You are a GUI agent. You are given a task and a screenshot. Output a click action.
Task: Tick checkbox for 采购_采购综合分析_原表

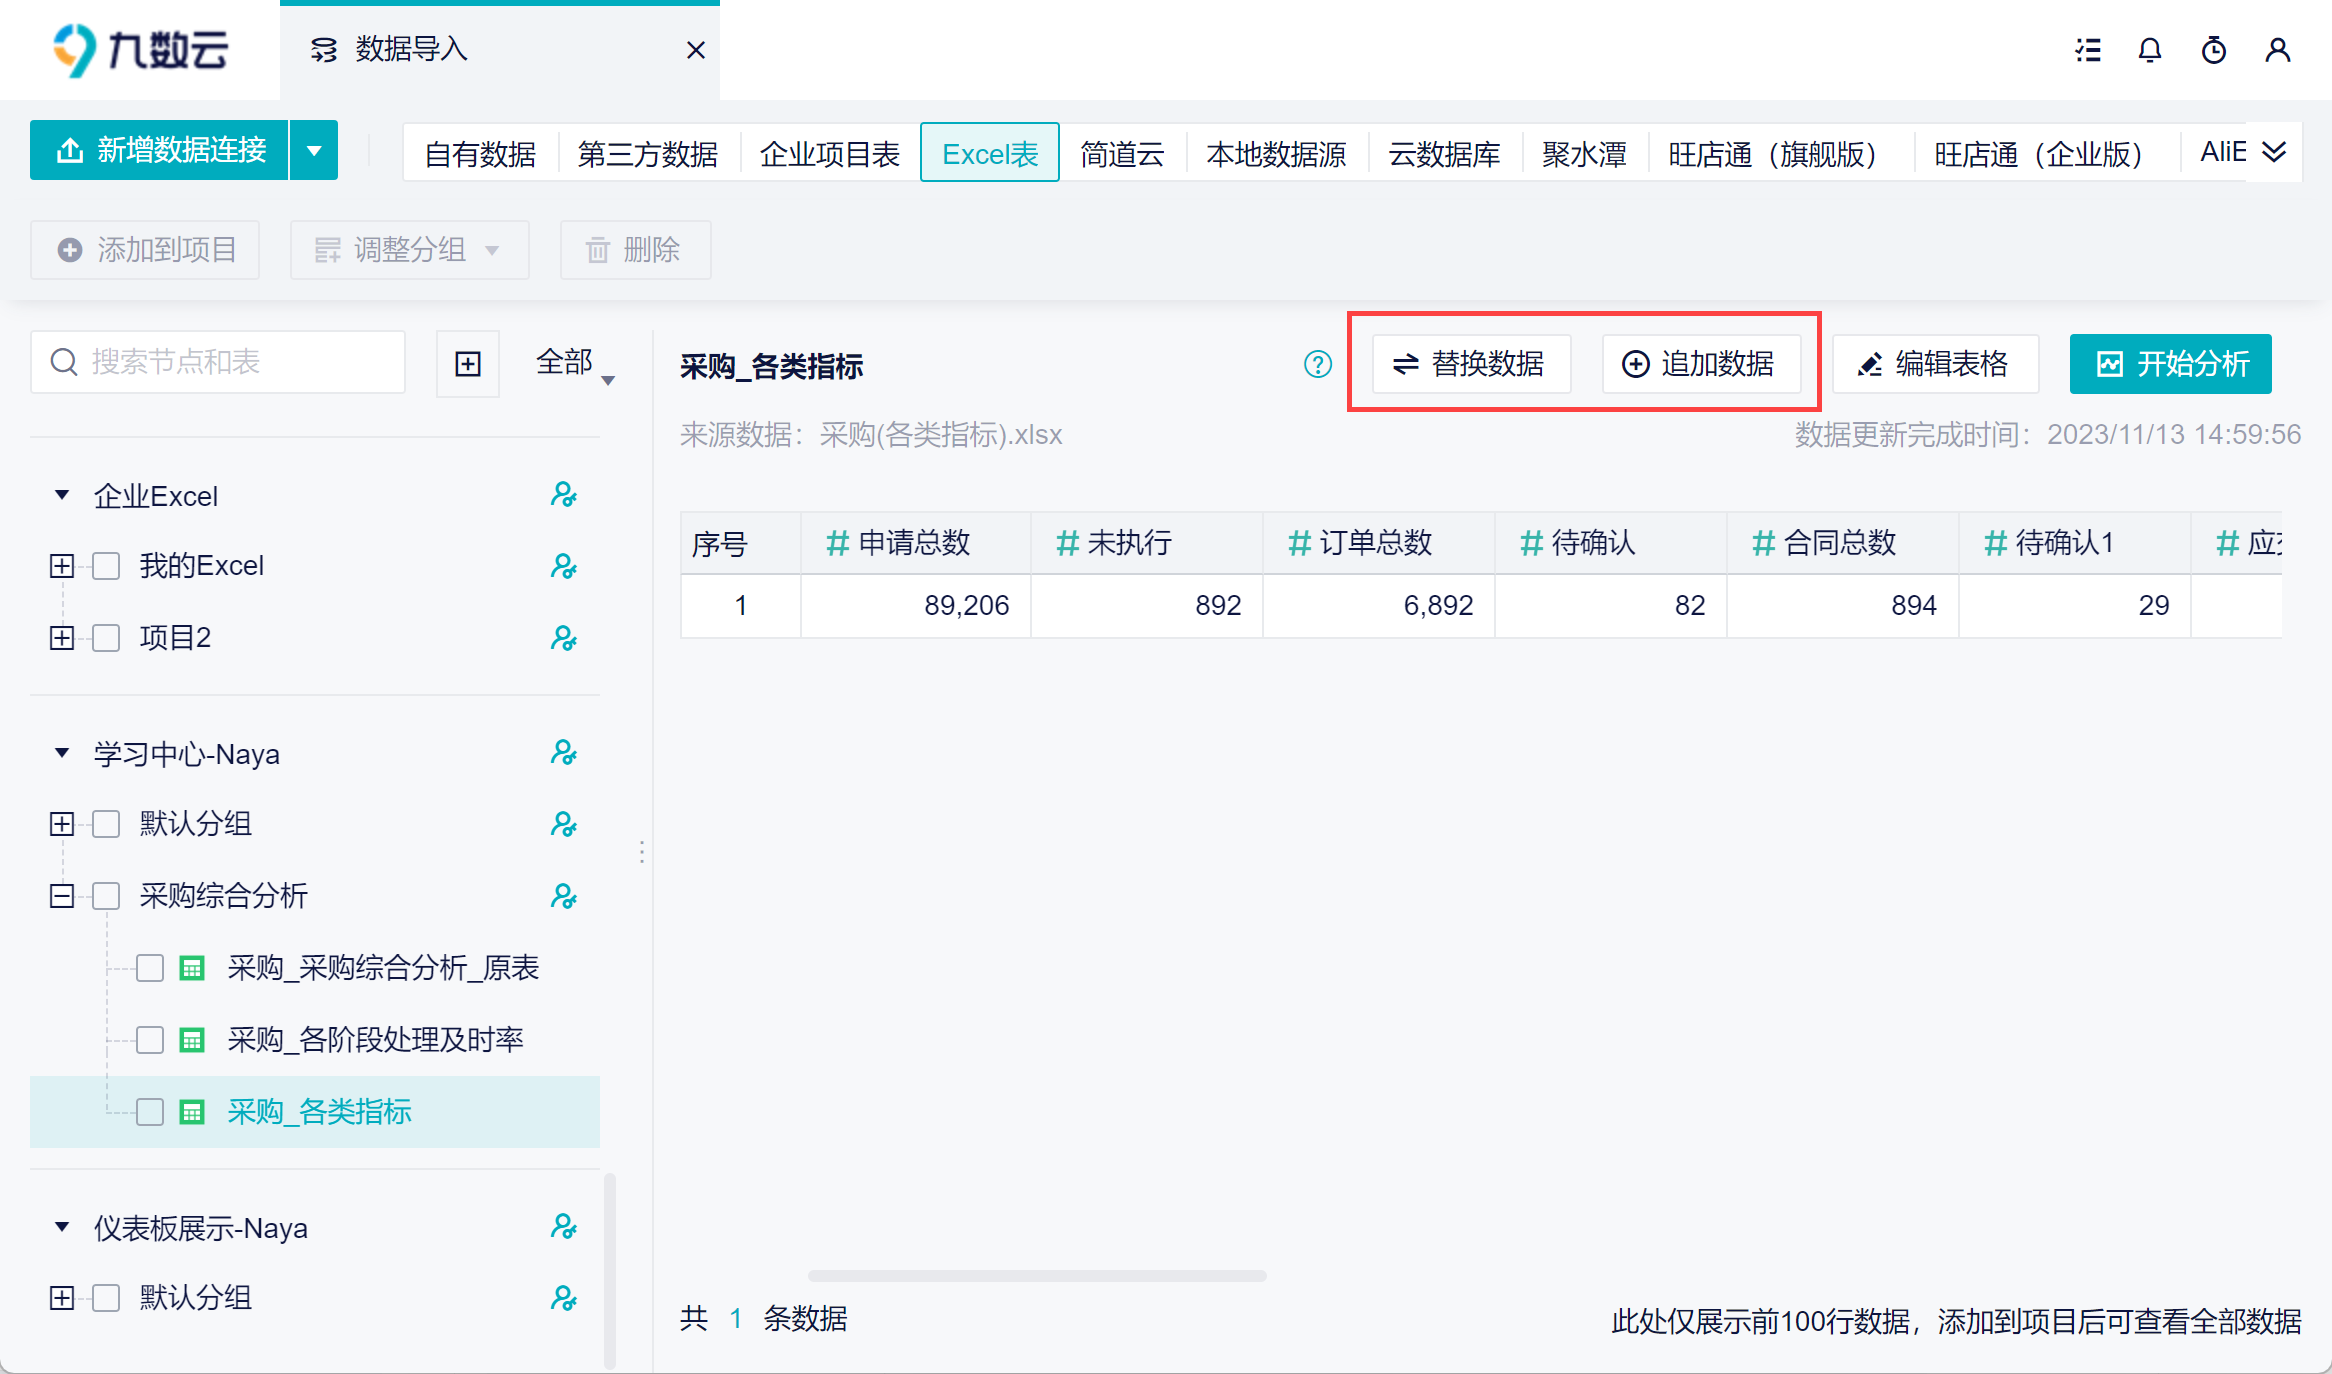[150, 968]
